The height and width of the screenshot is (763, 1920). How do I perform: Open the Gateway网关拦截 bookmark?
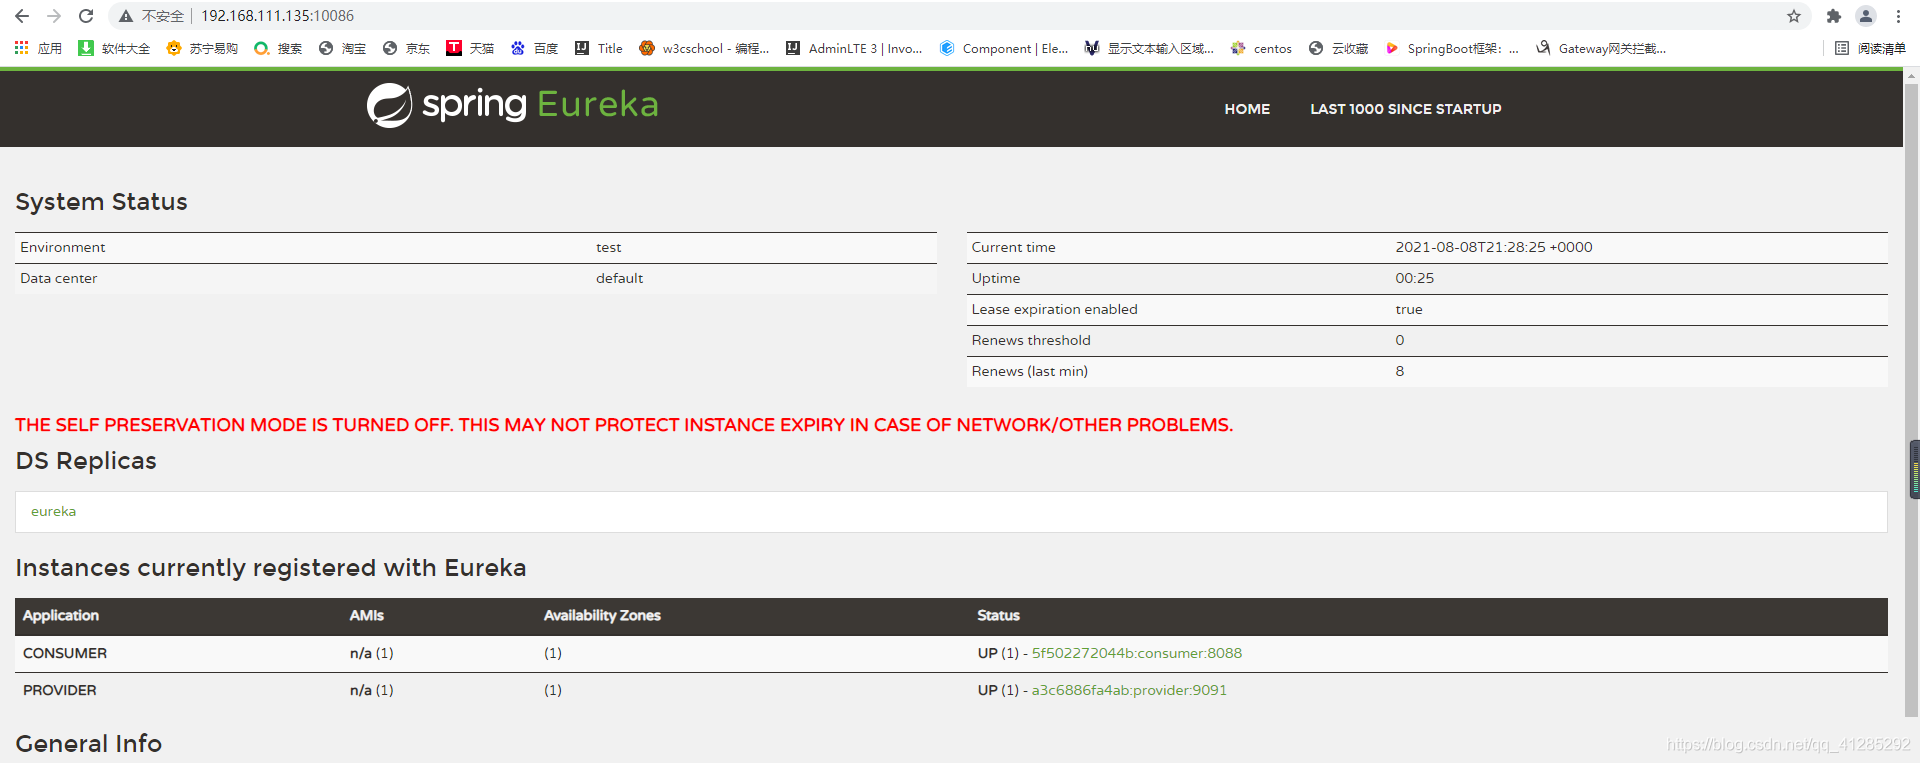(x=1600, y=48)
